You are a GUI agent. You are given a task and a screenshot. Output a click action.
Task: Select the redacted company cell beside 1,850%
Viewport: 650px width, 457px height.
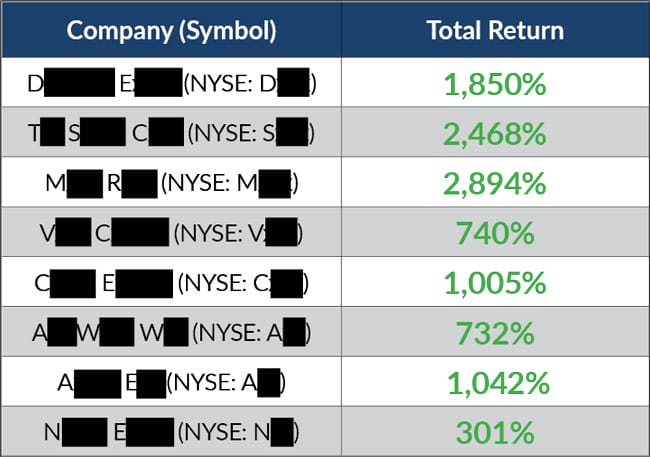pos(171,84)
